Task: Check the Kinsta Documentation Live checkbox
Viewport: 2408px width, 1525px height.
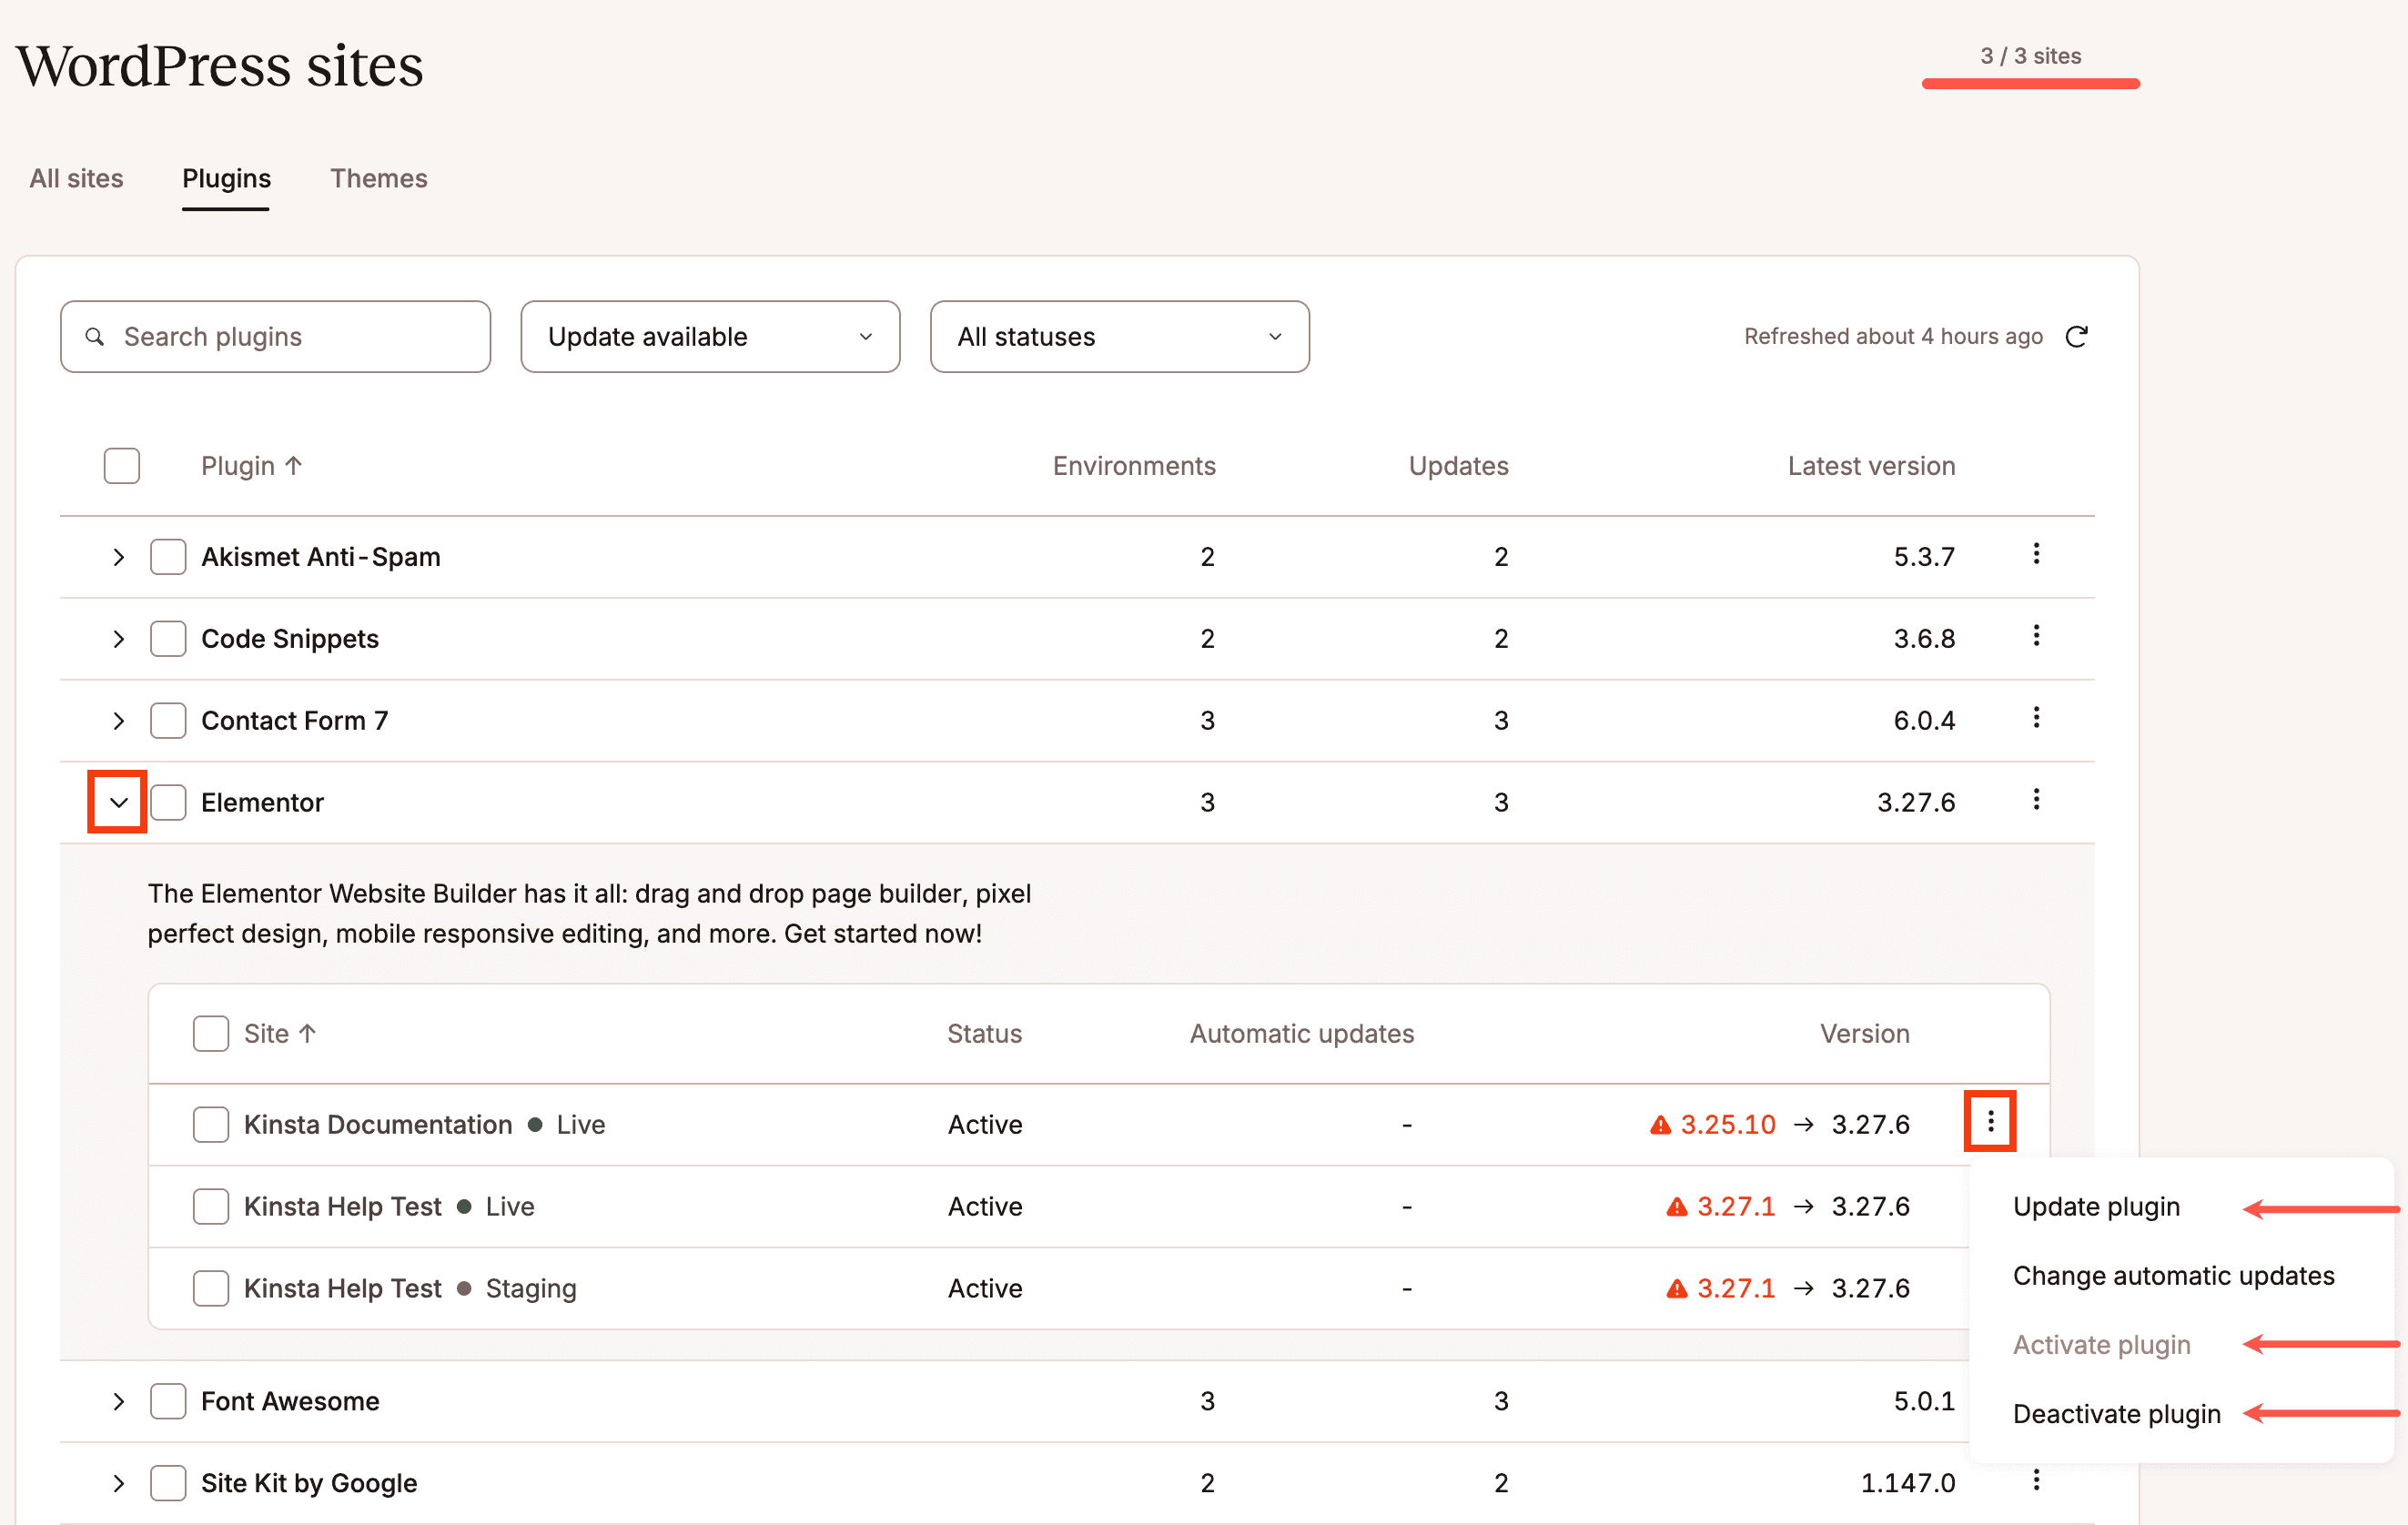Action: (x=211, y=1125)
